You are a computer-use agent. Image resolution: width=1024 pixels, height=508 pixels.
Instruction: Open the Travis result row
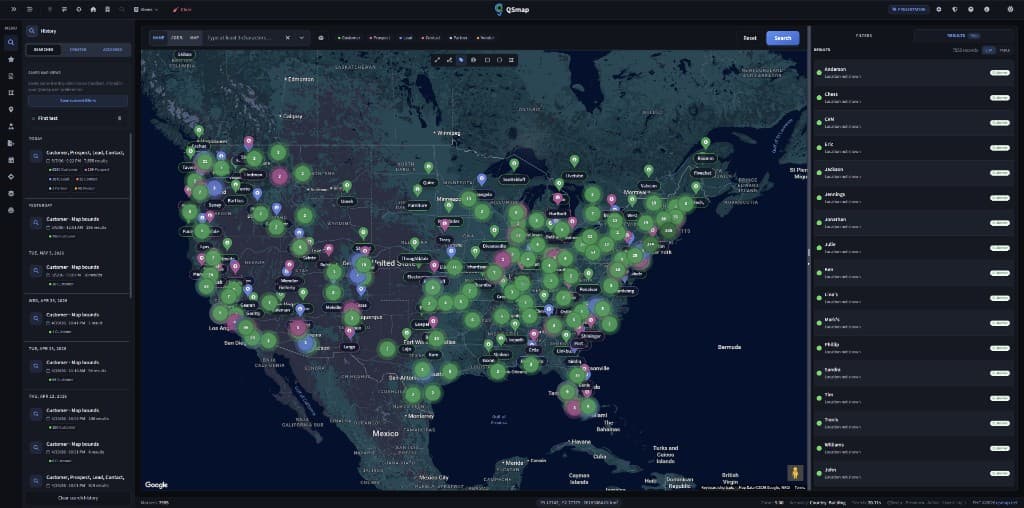click(x=914, y=422)
